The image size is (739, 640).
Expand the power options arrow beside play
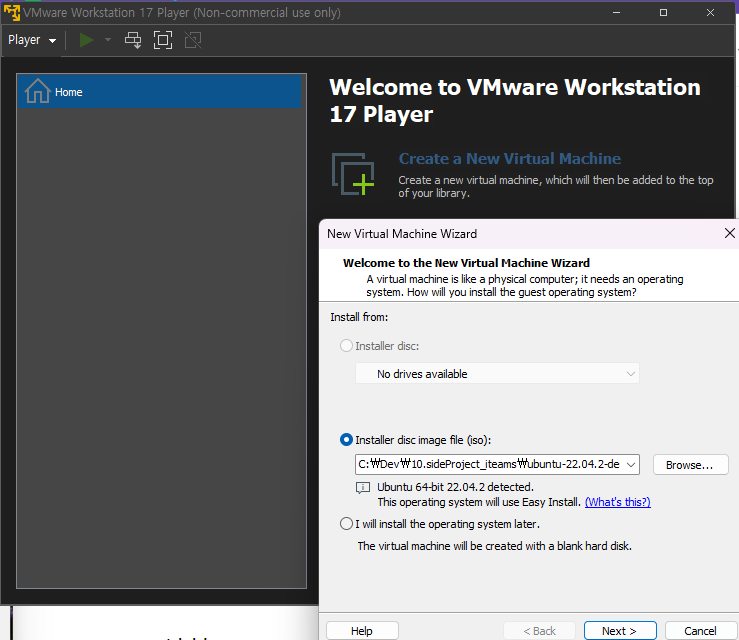pos(108,40)
